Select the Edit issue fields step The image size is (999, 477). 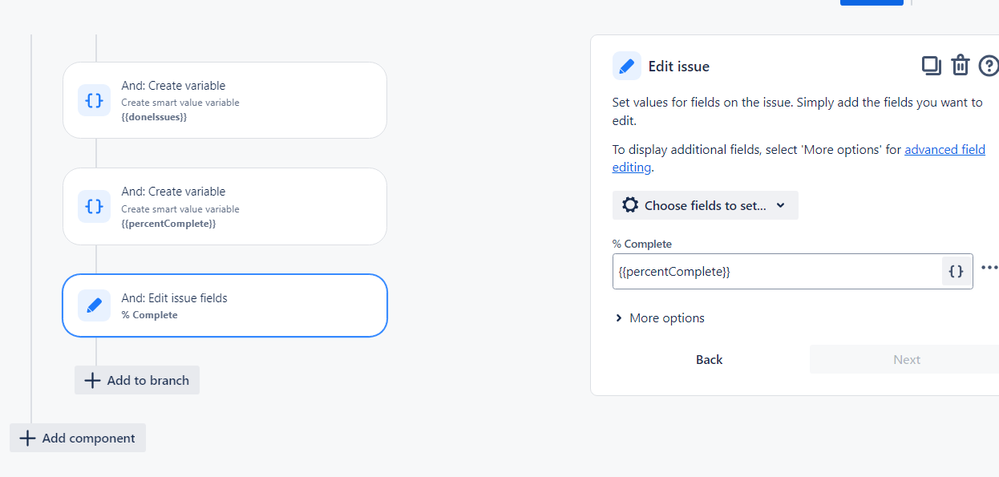click(225, 306)
